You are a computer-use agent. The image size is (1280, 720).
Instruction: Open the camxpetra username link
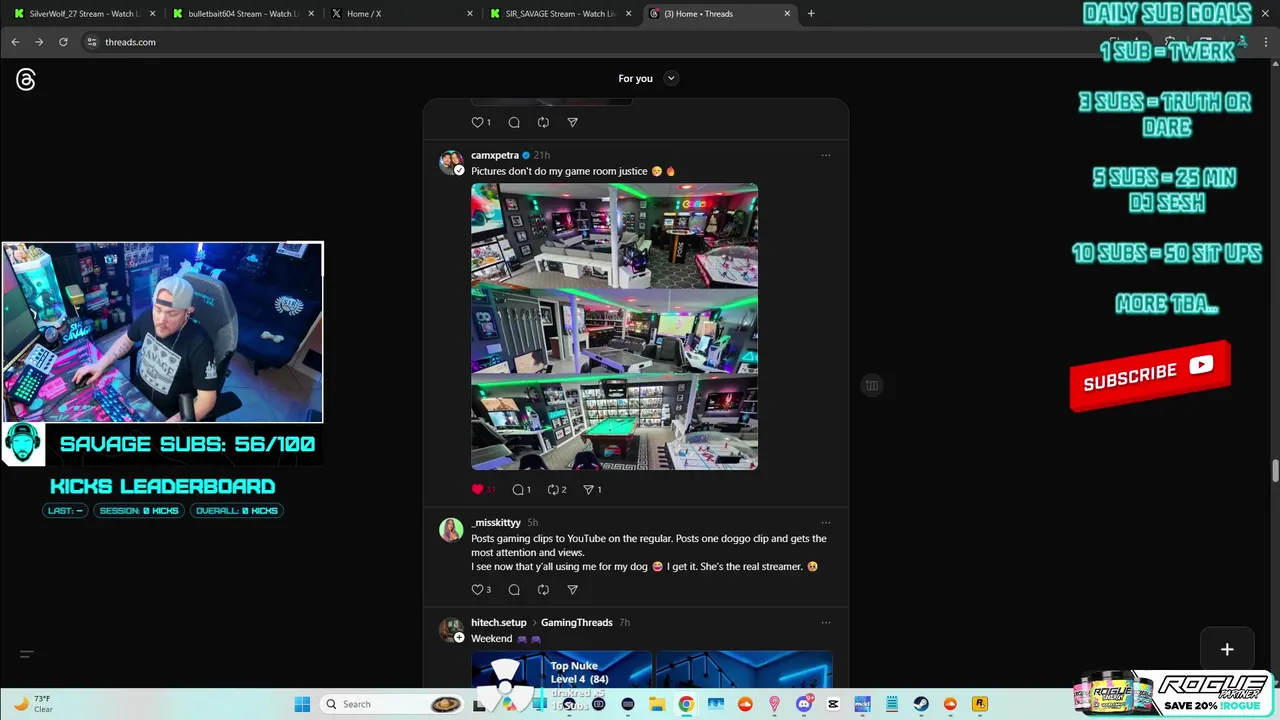pos(495,155)
